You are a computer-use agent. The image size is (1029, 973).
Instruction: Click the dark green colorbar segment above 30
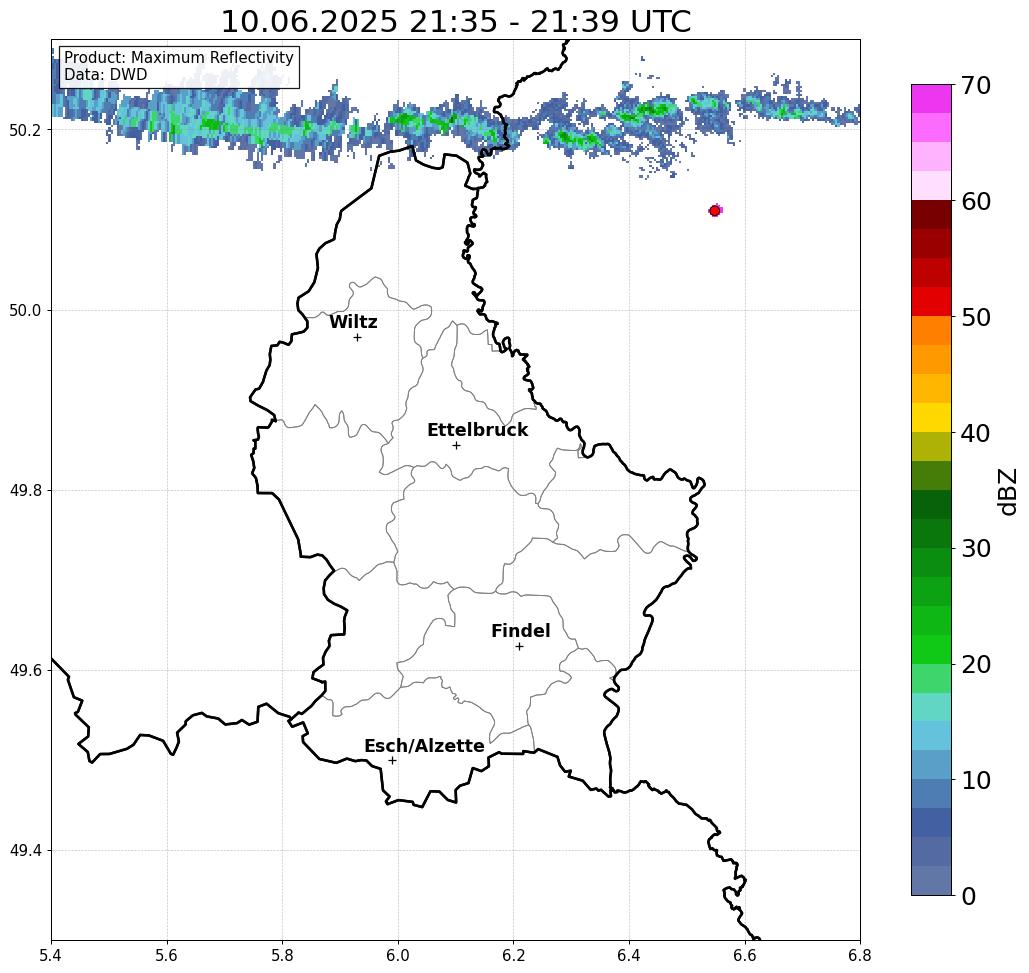931,533
